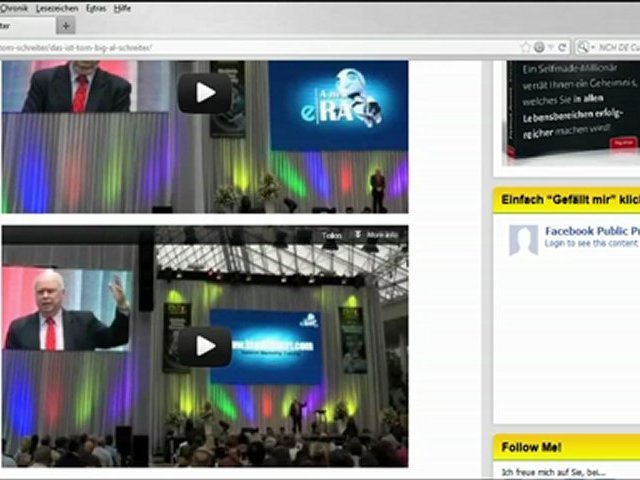Screen dimensions: 640x480
Task: Open a new tab with plus button
Action: [66, 26]
